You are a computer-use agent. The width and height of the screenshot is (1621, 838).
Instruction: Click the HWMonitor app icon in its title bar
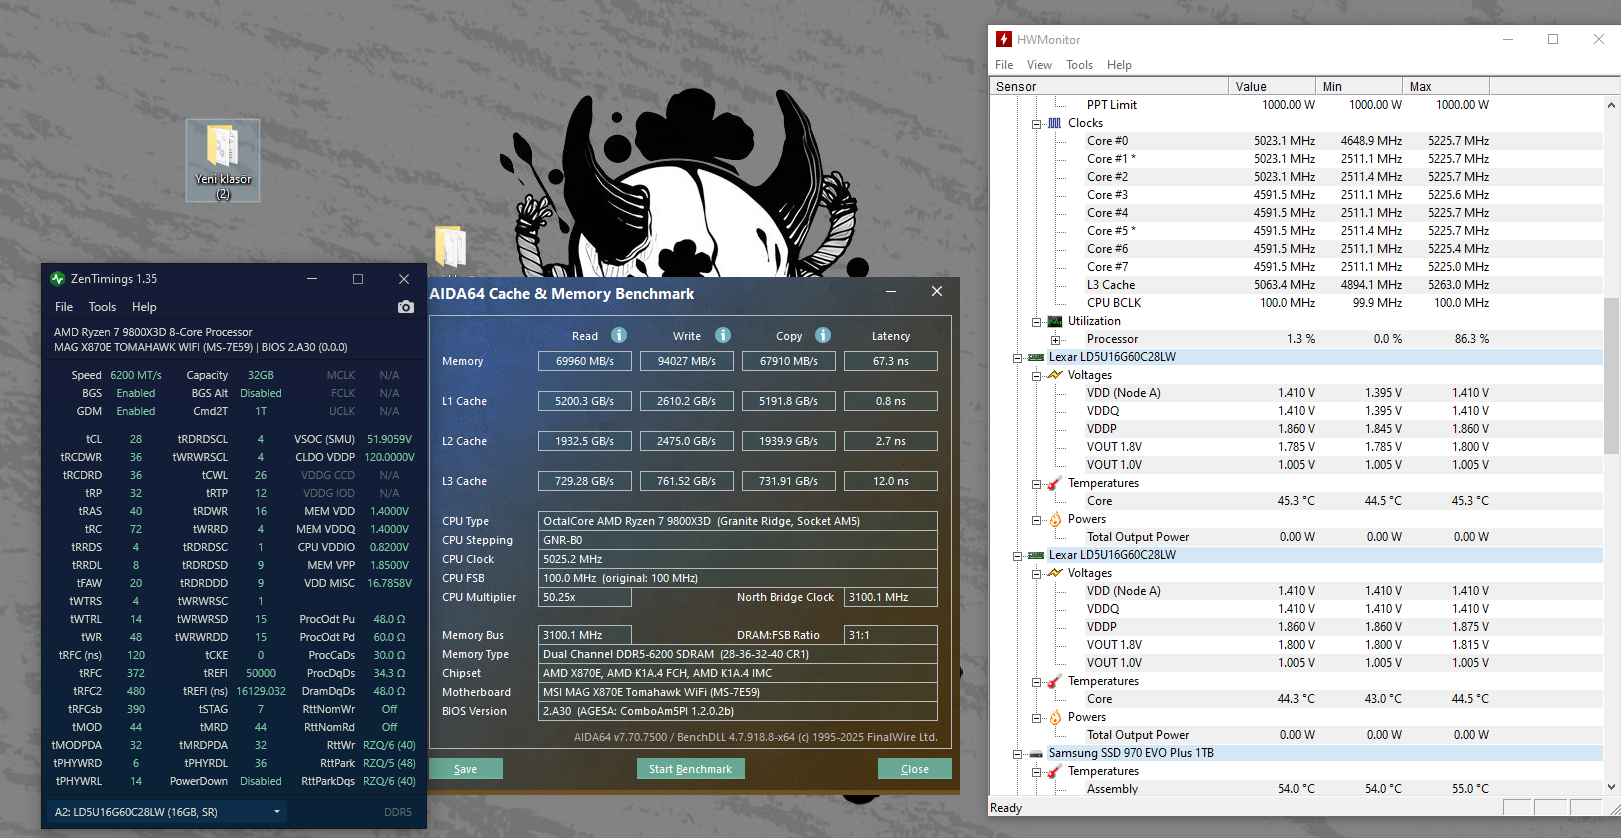1004,39
